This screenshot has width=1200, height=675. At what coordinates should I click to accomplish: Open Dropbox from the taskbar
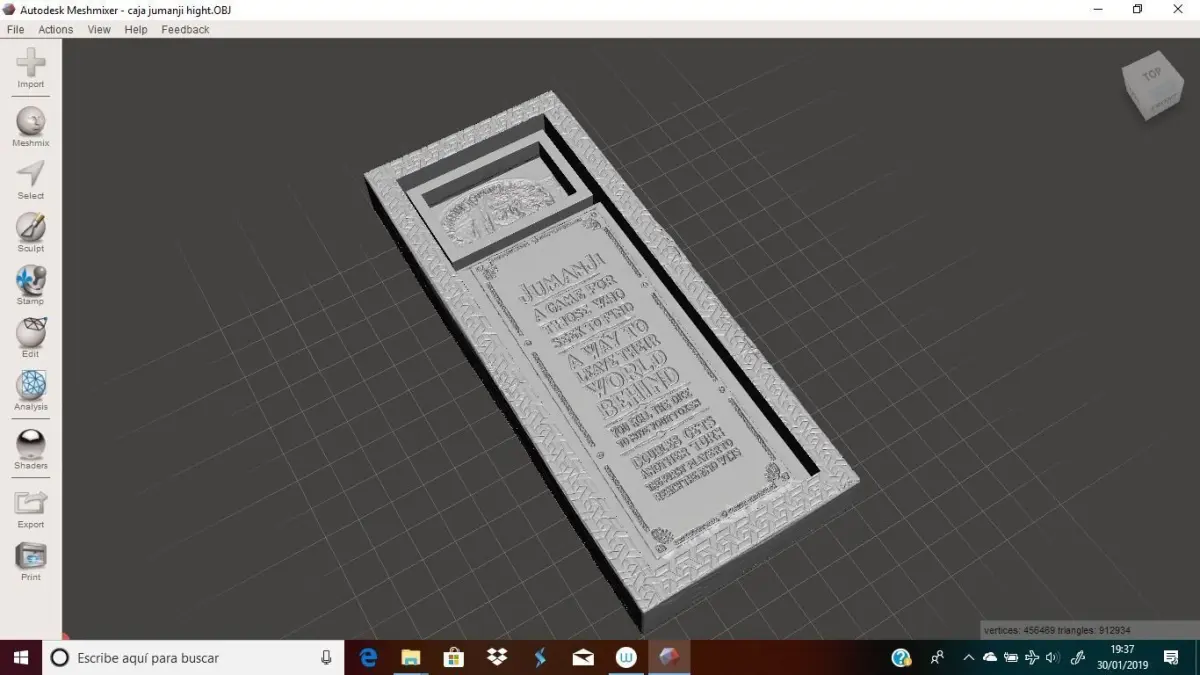[496, 657]
